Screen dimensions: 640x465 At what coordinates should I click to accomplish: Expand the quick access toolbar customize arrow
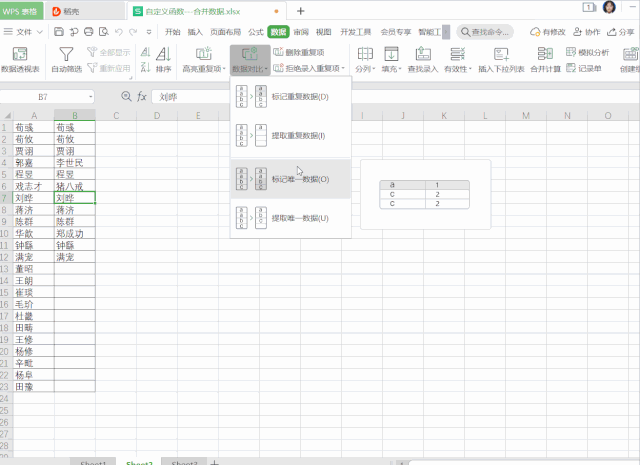click(149, 32)
